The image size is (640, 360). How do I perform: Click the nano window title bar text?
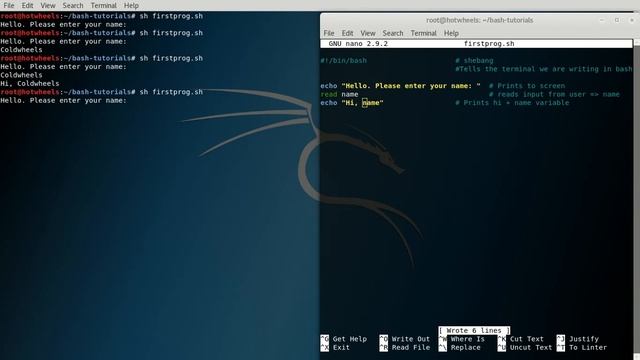coord(480,20)
